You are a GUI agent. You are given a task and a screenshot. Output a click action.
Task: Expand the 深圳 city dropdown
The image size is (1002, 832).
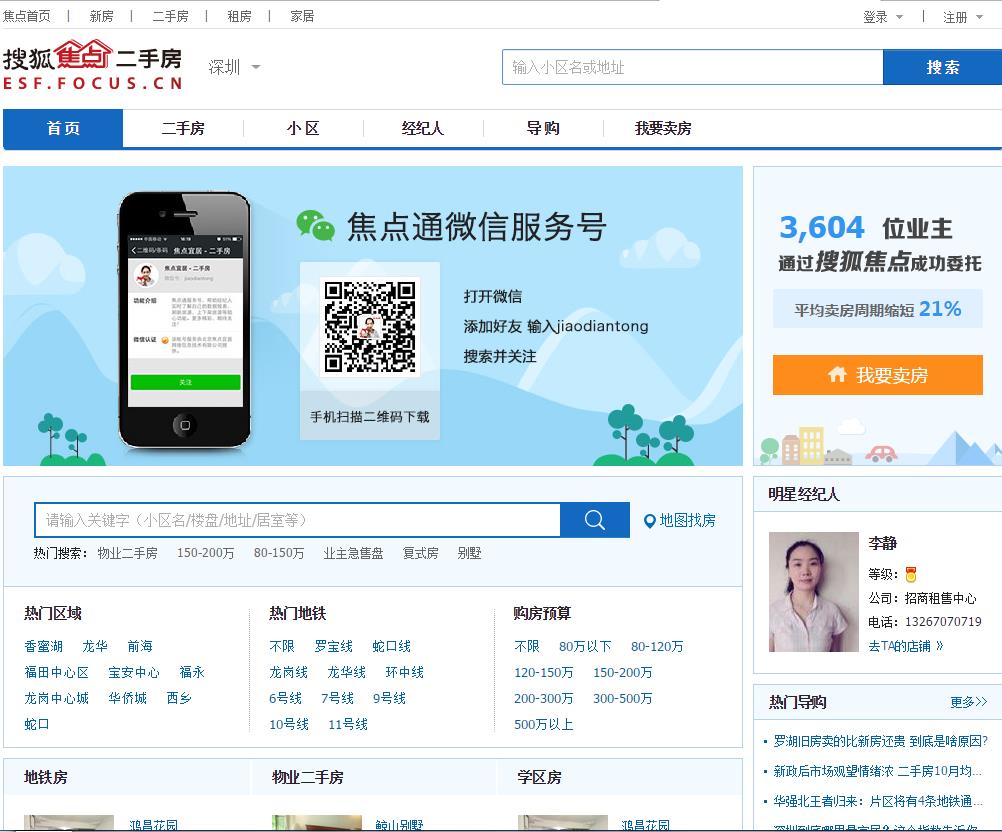(234, 67)
